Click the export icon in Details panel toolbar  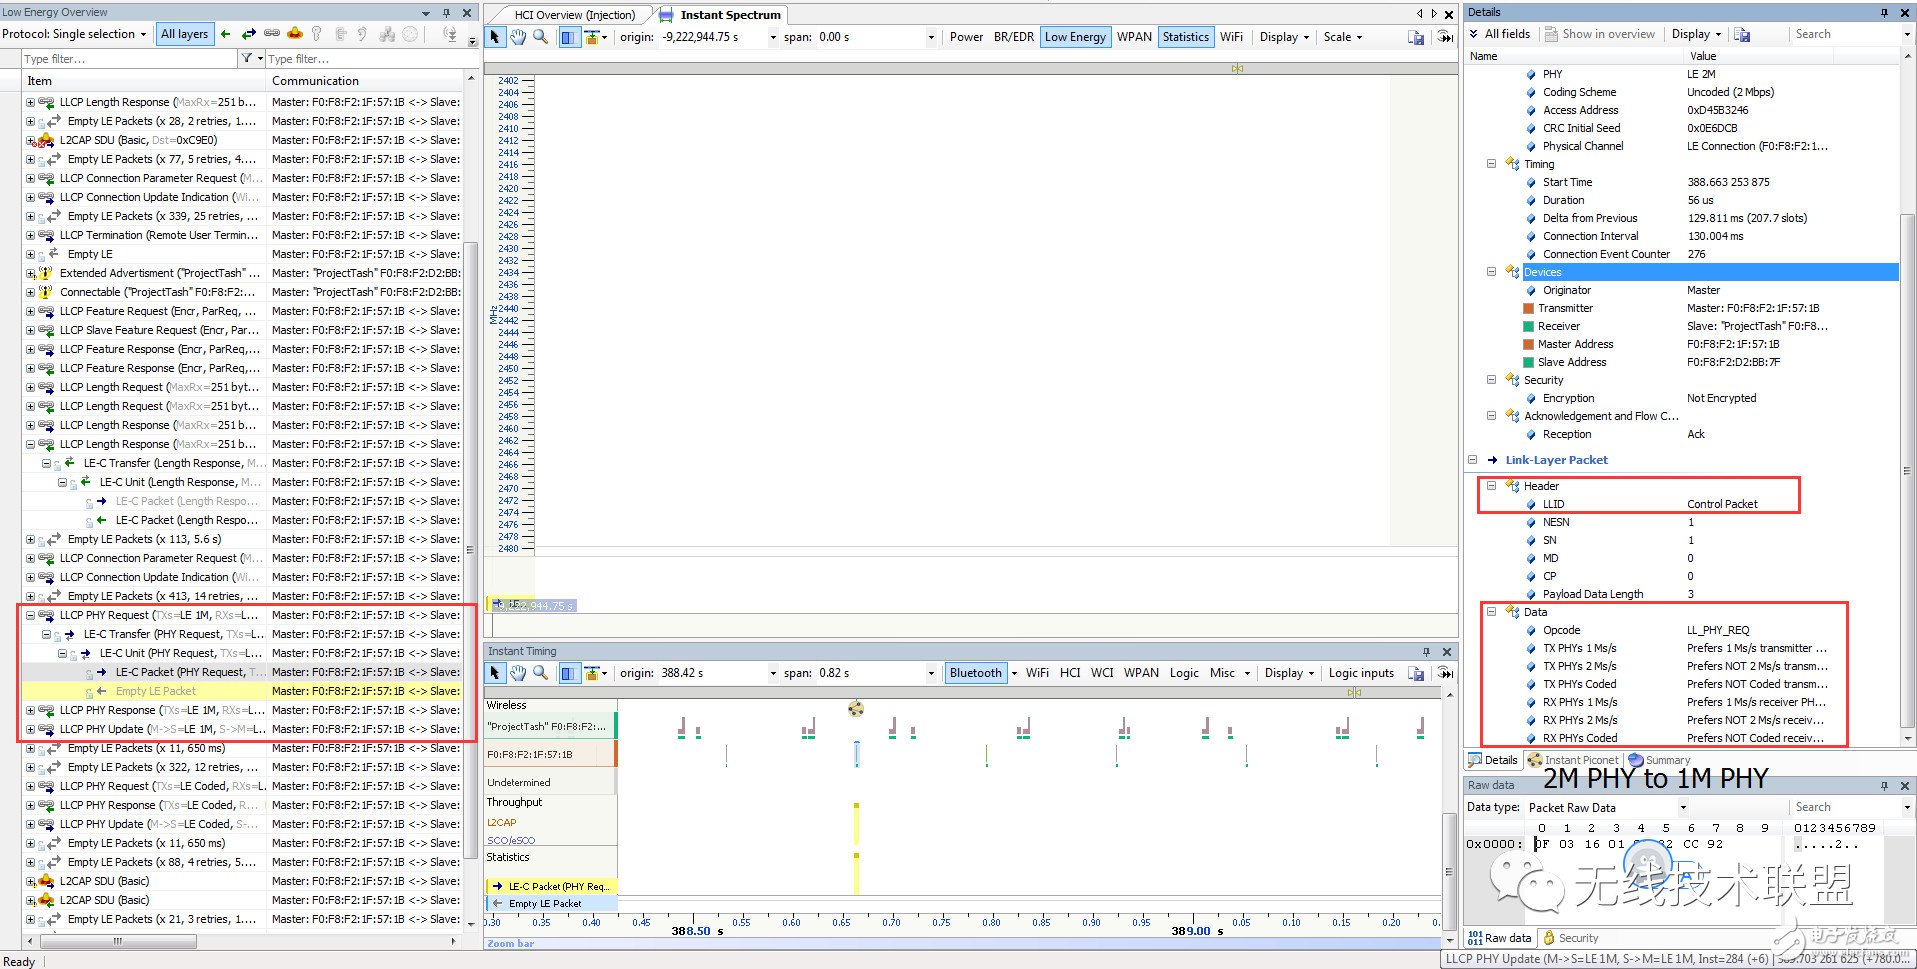tap(1742, 34)
